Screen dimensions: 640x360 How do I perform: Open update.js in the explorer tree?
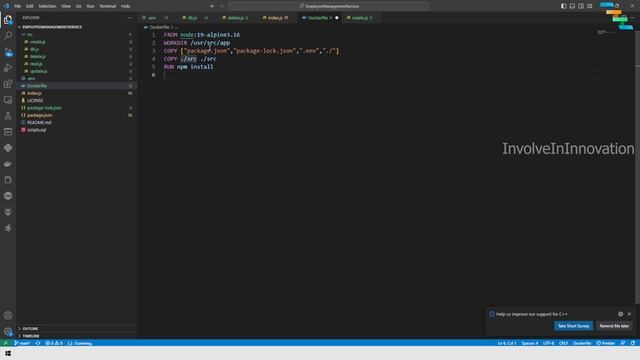point(38,71)
